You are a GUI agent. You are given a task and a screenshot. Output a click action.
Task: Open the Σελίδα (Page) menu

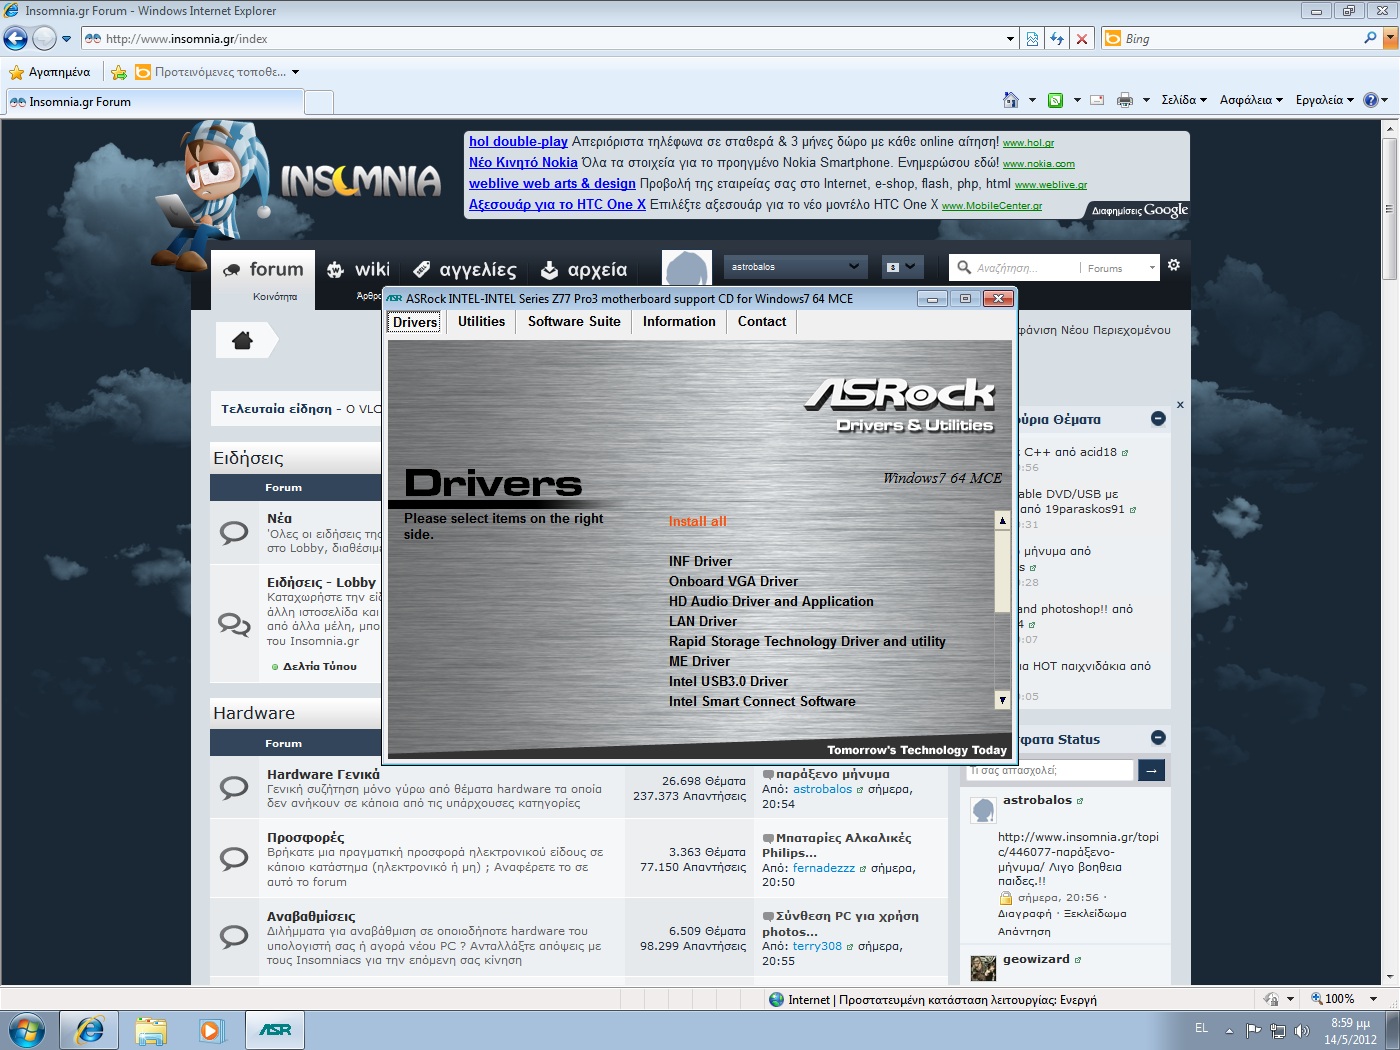[1184, 100]
